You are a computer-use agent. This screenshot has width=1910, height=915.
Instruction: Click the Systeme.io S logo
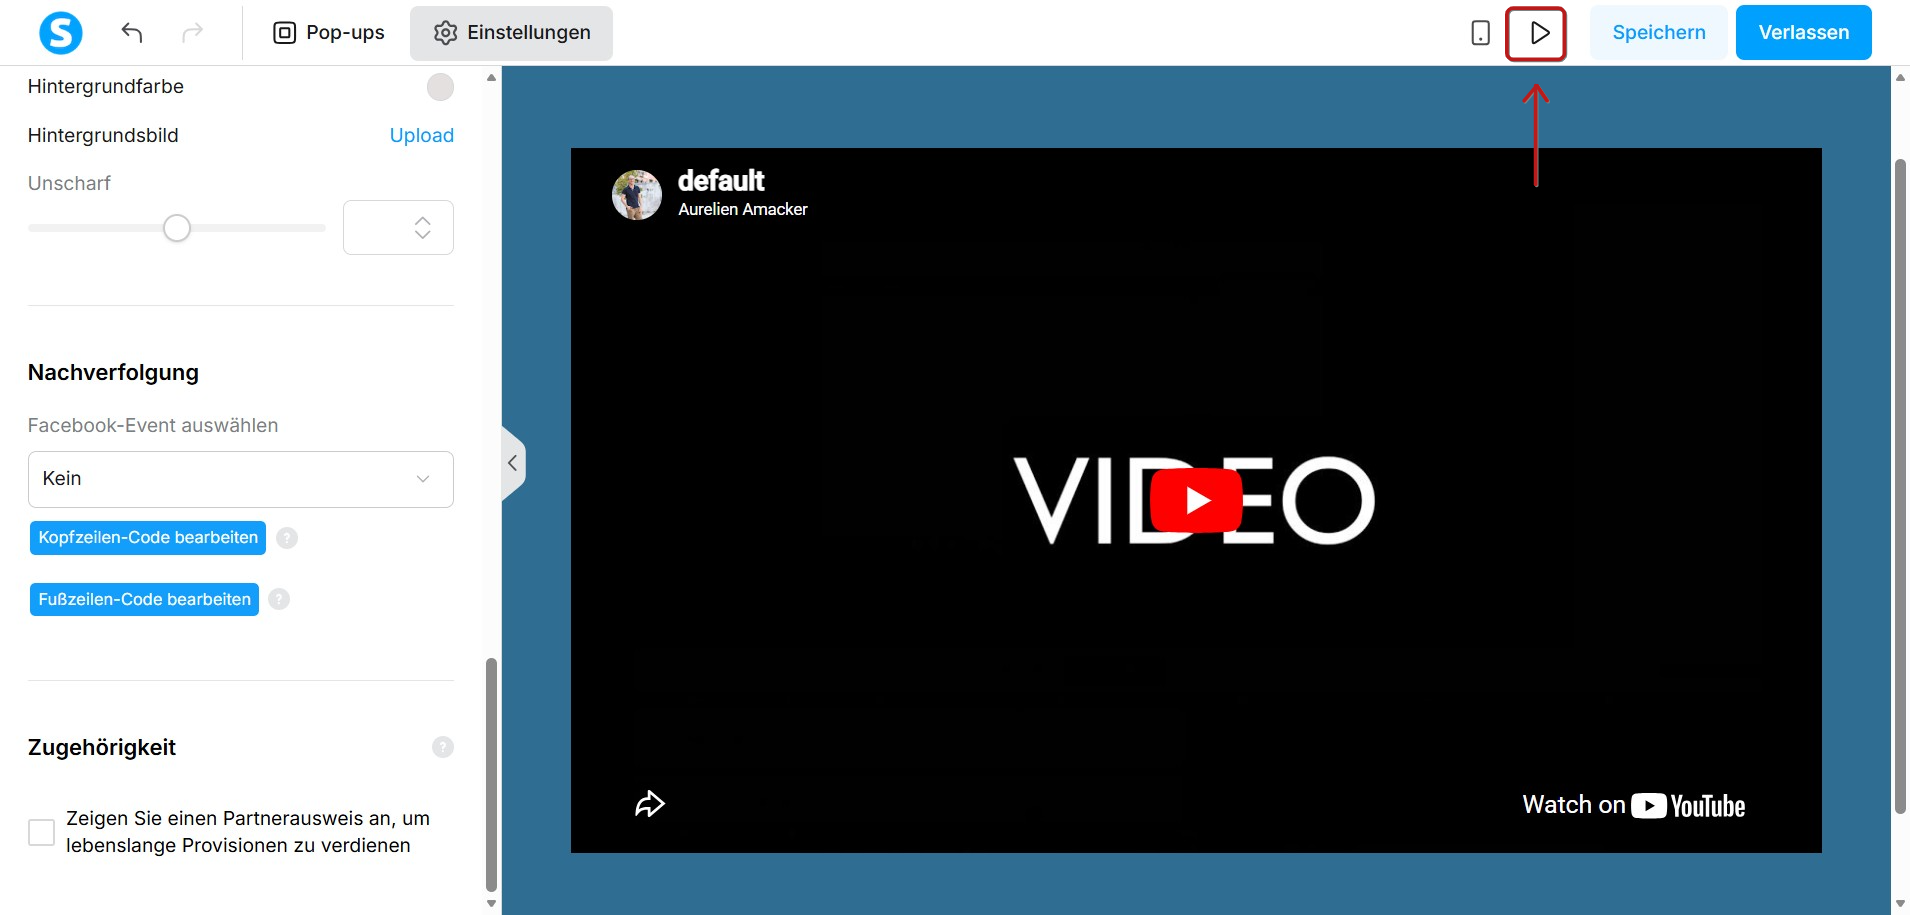(60, 32)
